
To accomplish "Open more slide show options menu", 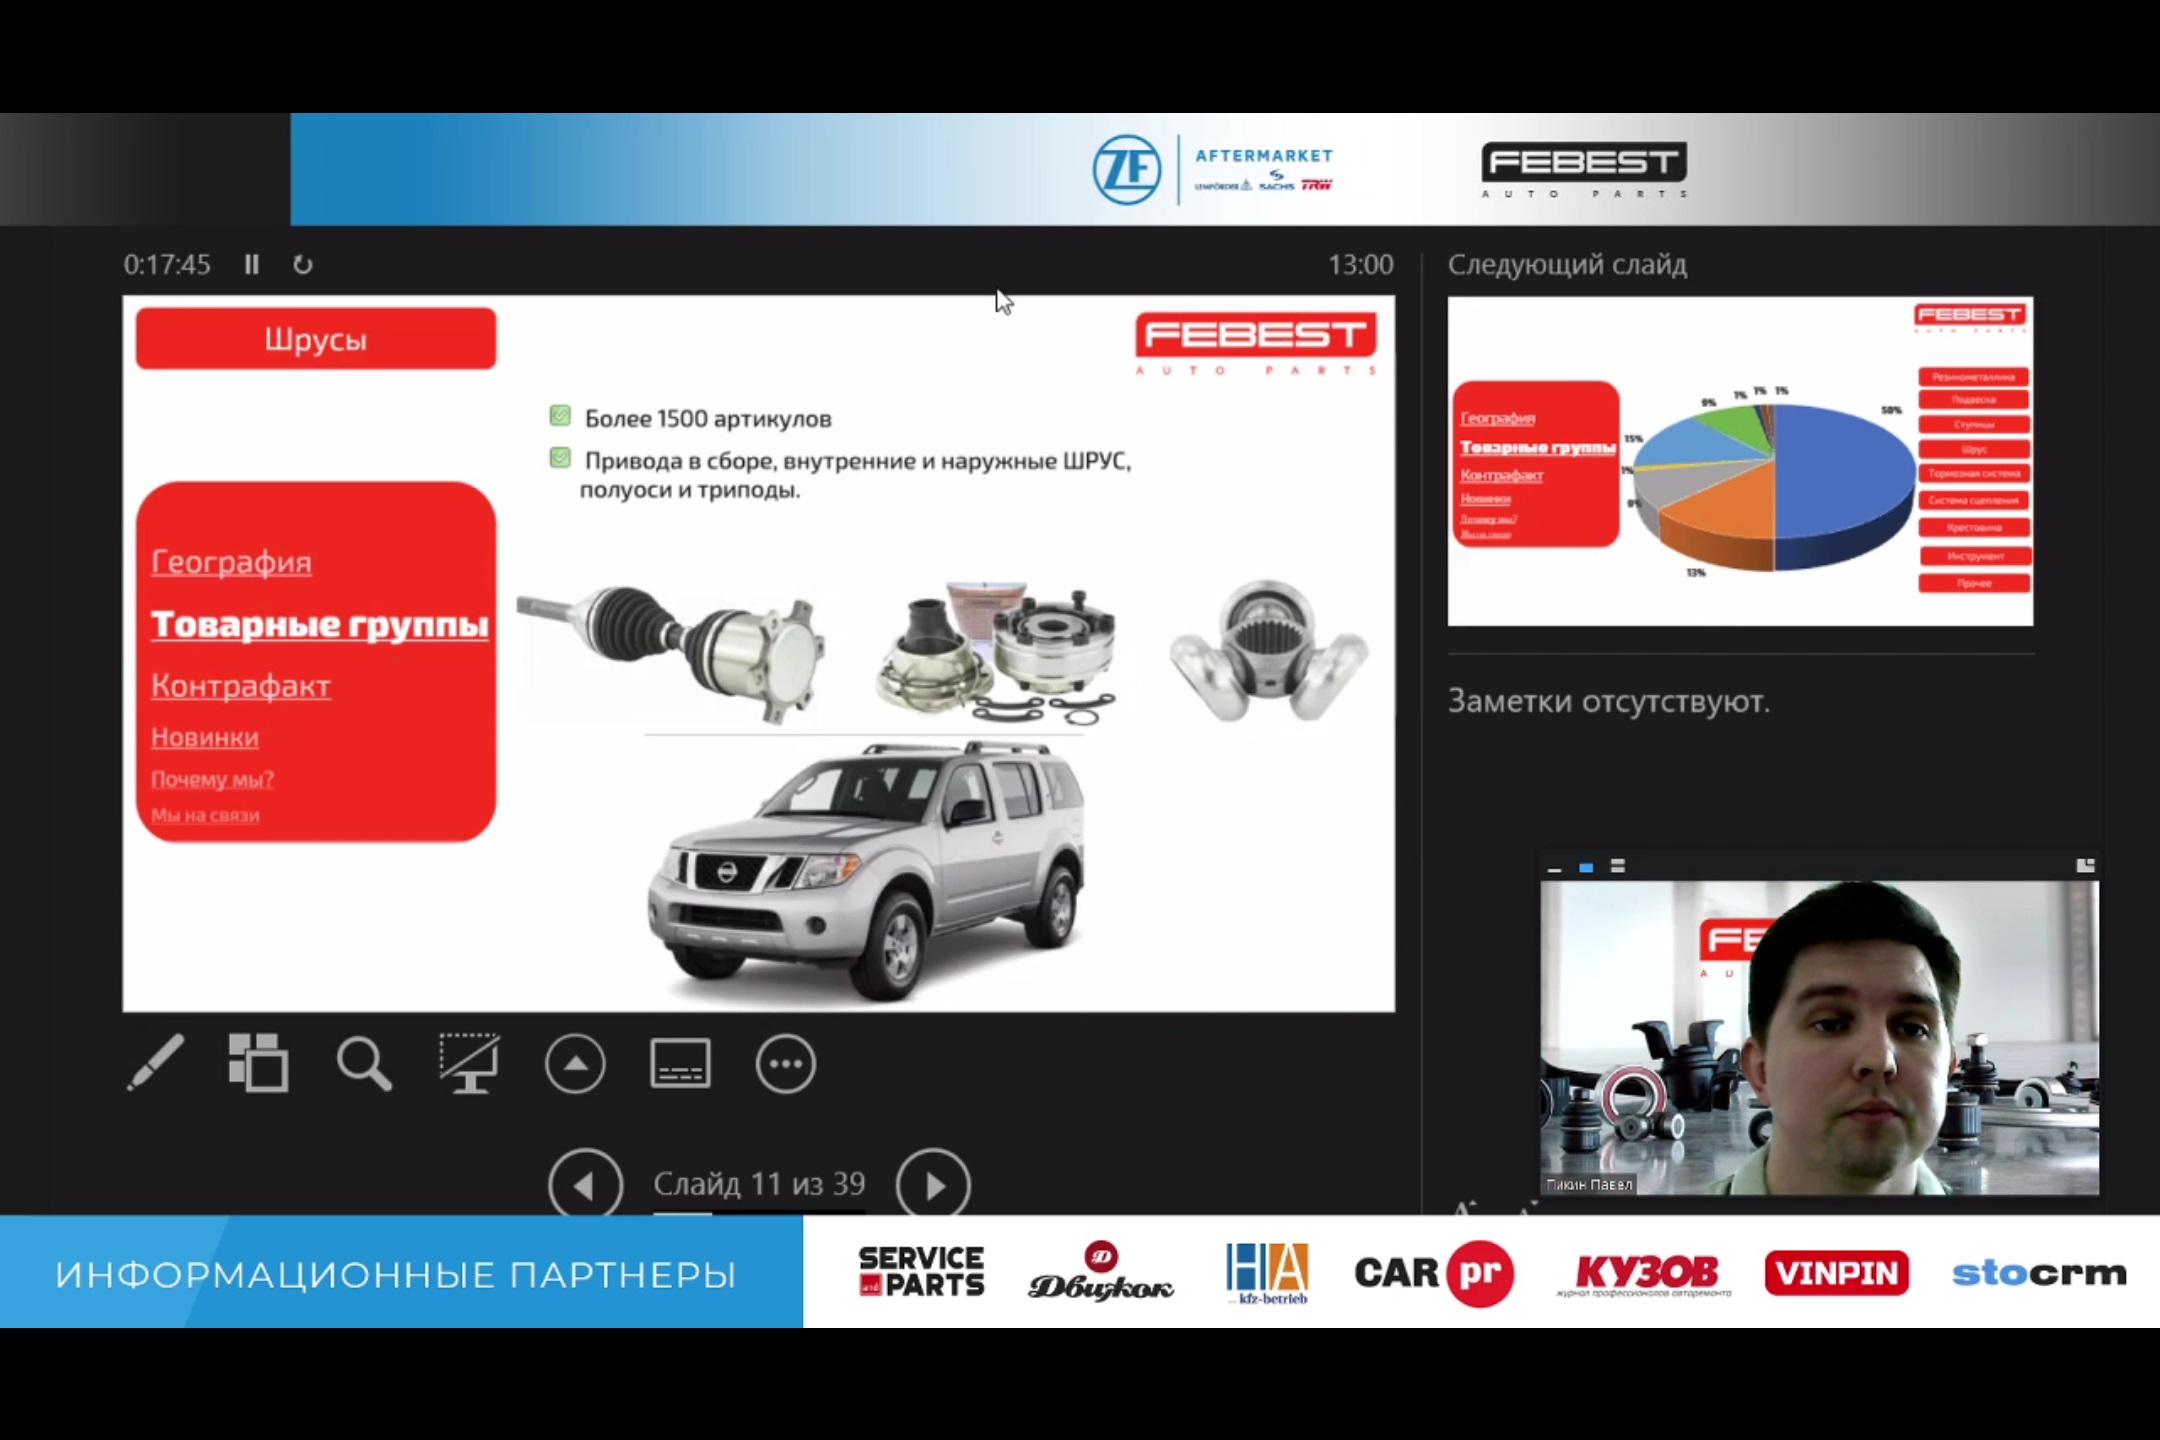I will (786, 1064).
